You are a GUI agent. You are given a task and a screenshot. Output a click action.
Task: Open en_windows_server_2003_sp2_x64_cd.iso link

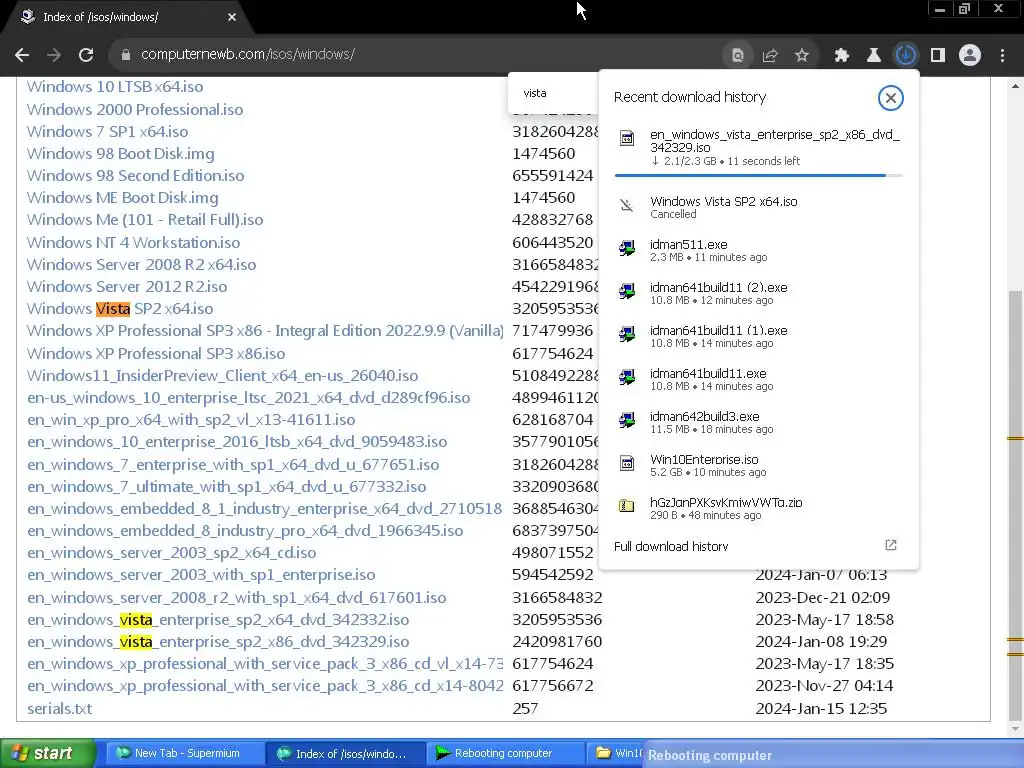coord(171,553)
